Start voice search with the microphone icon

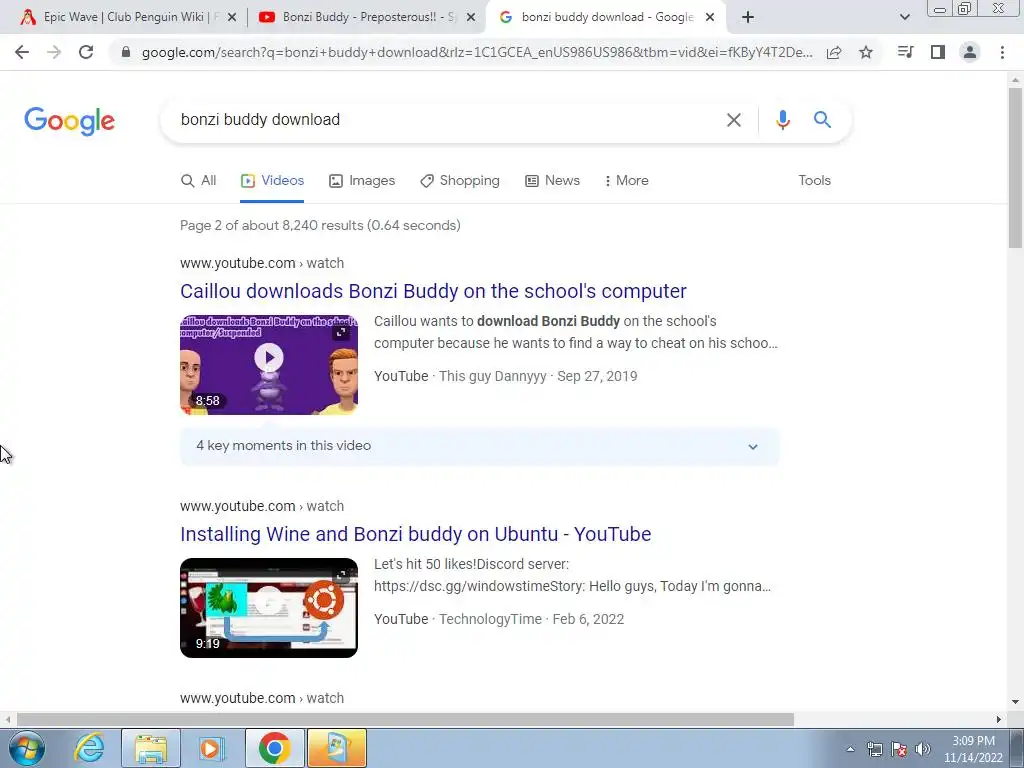coord(783,120)
